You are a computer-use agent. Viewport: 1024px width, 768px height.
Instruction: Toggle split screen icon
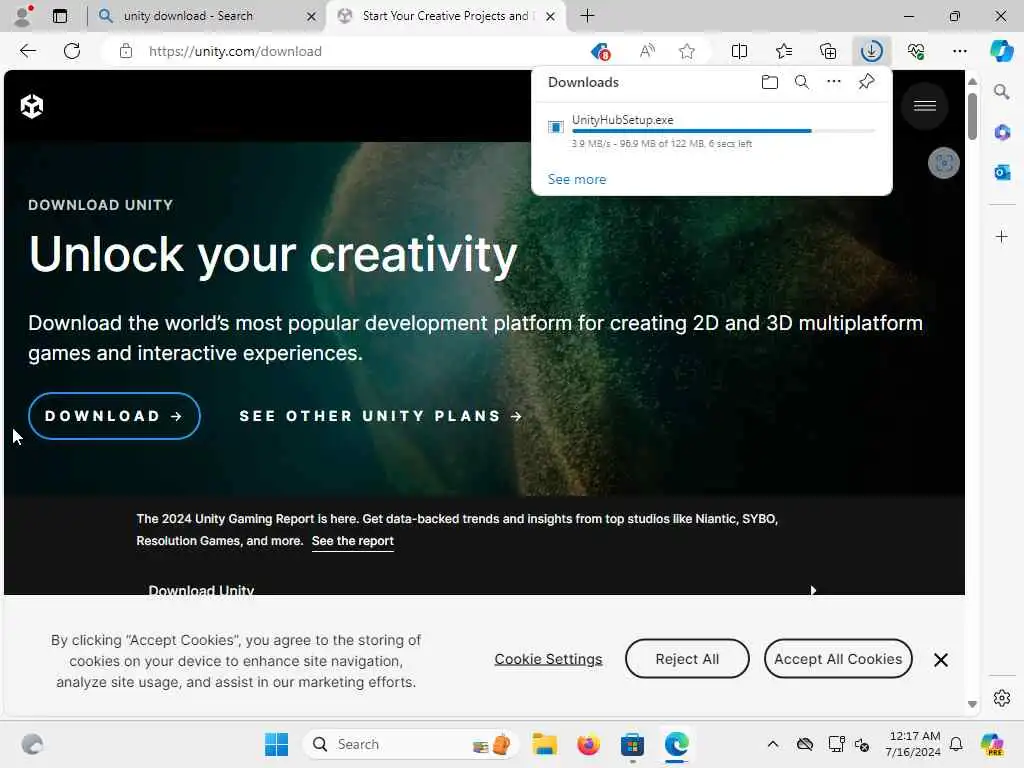739,51
